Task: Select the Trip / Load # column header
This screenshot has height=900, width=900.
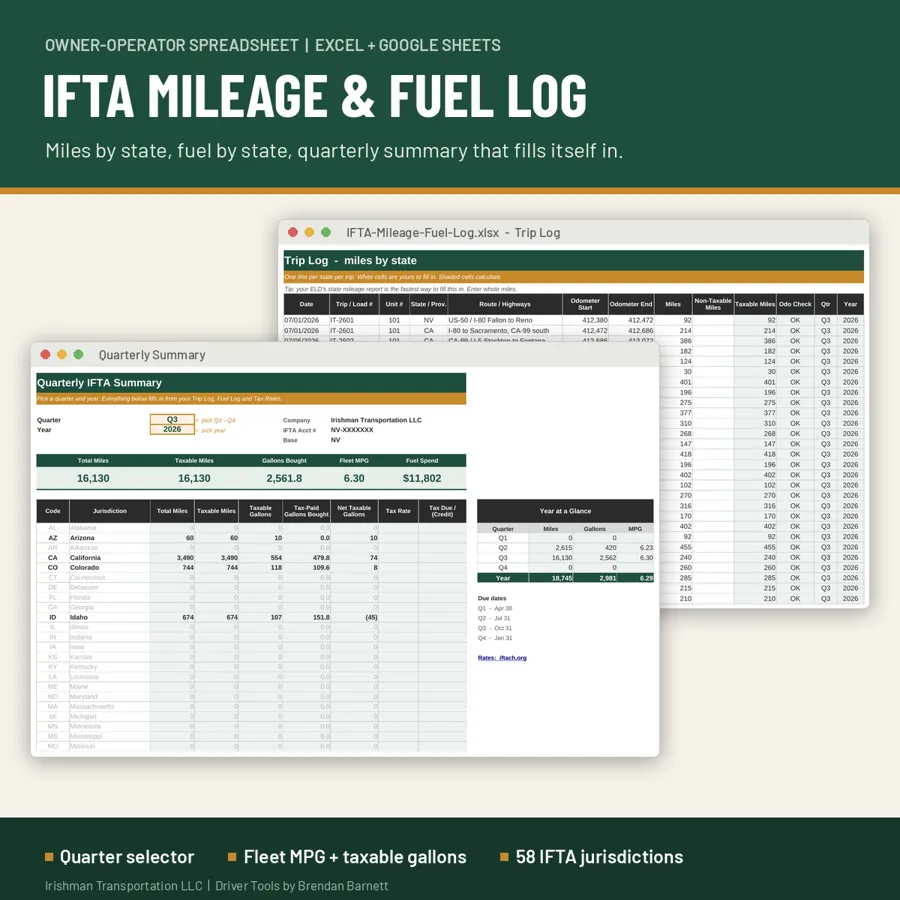Action: (x=354, y=304)
